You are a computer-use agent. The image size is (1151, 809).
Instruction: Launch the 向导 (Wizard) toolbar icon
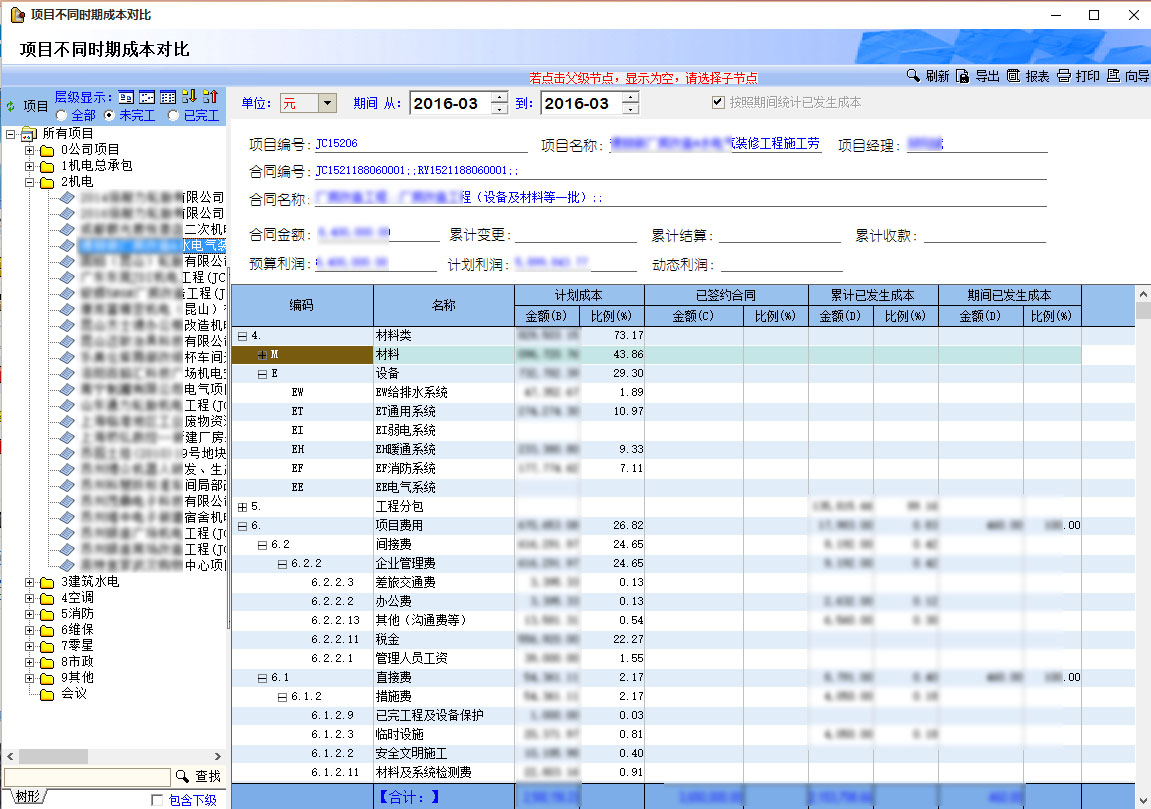pos(1113,76)
